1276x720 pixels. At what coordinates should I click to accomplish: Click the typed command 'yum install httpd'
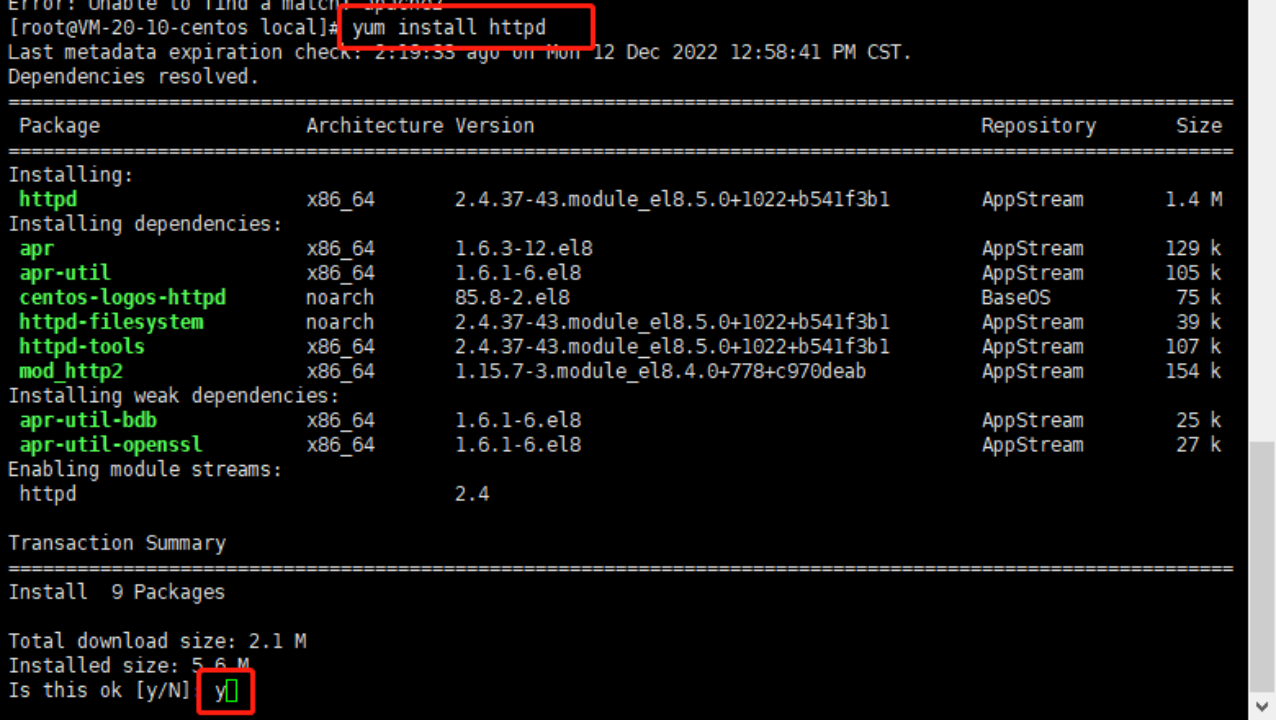(449, 28)
